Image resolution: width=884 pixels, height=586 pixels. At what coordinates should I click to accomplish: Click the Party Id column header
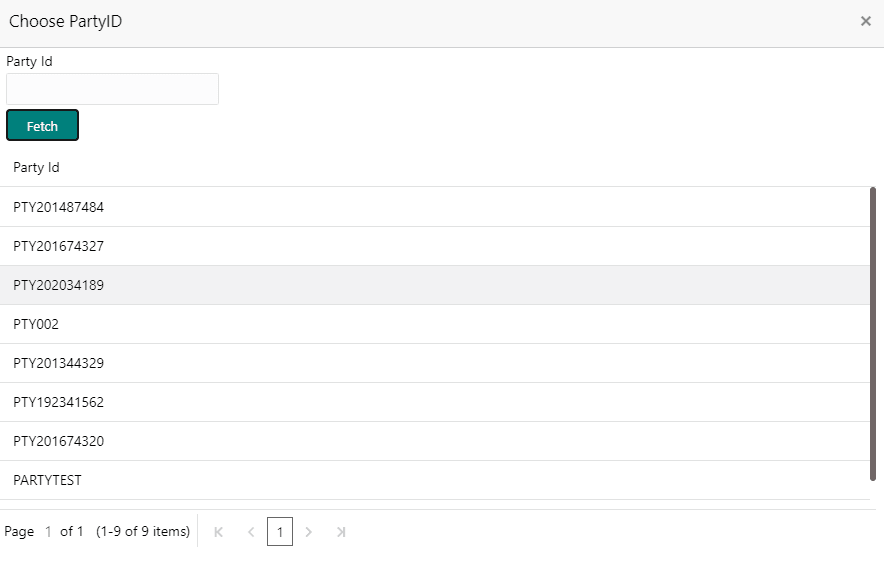pyautogui.click(x=36, y=167)
